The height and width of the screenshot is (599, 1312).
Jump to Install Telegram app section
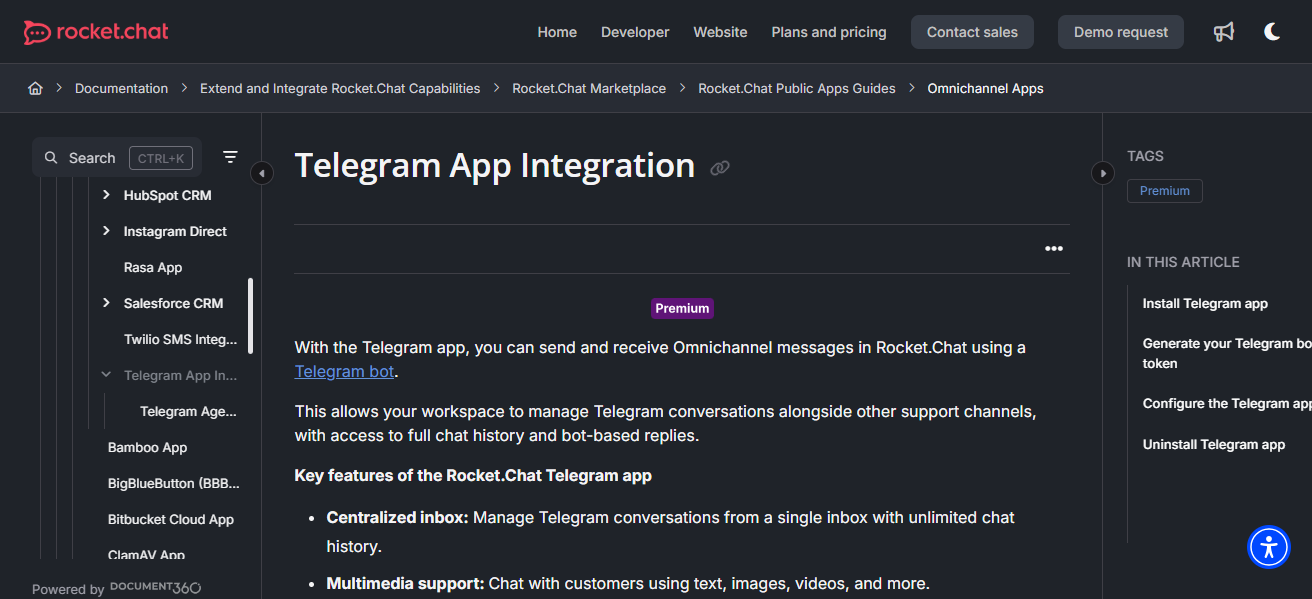[1205, 303]
